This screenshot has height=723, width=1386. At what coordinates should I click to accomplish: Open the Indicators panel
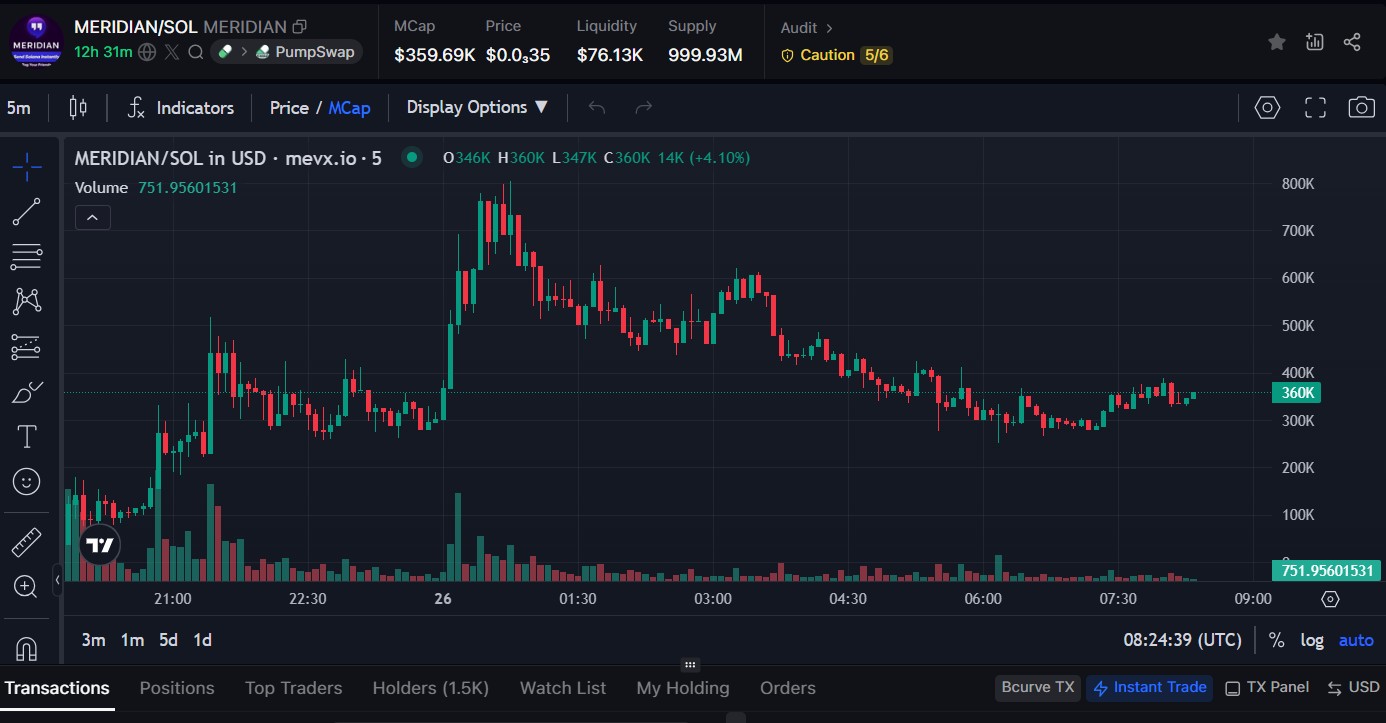[181, 108]
